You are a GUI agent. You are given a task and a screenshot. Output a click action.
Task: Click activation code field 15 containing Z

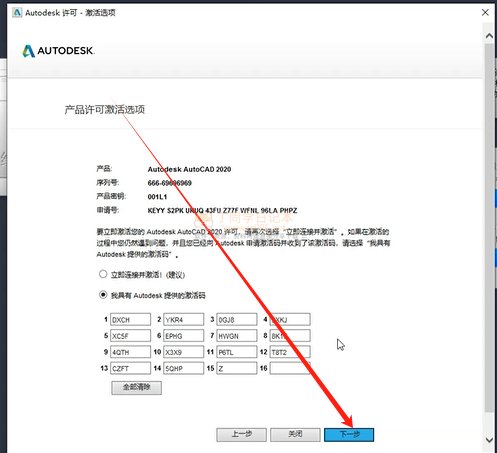coord(237,368)
